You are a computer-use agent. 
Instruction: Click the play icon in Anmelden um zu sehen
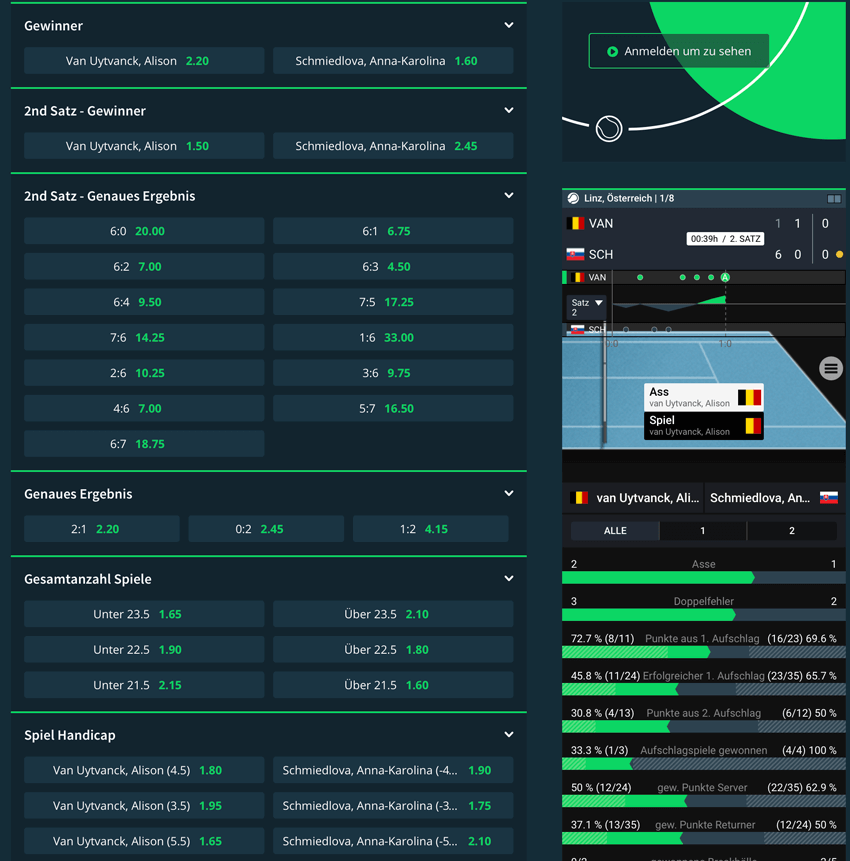click(612, 52)
